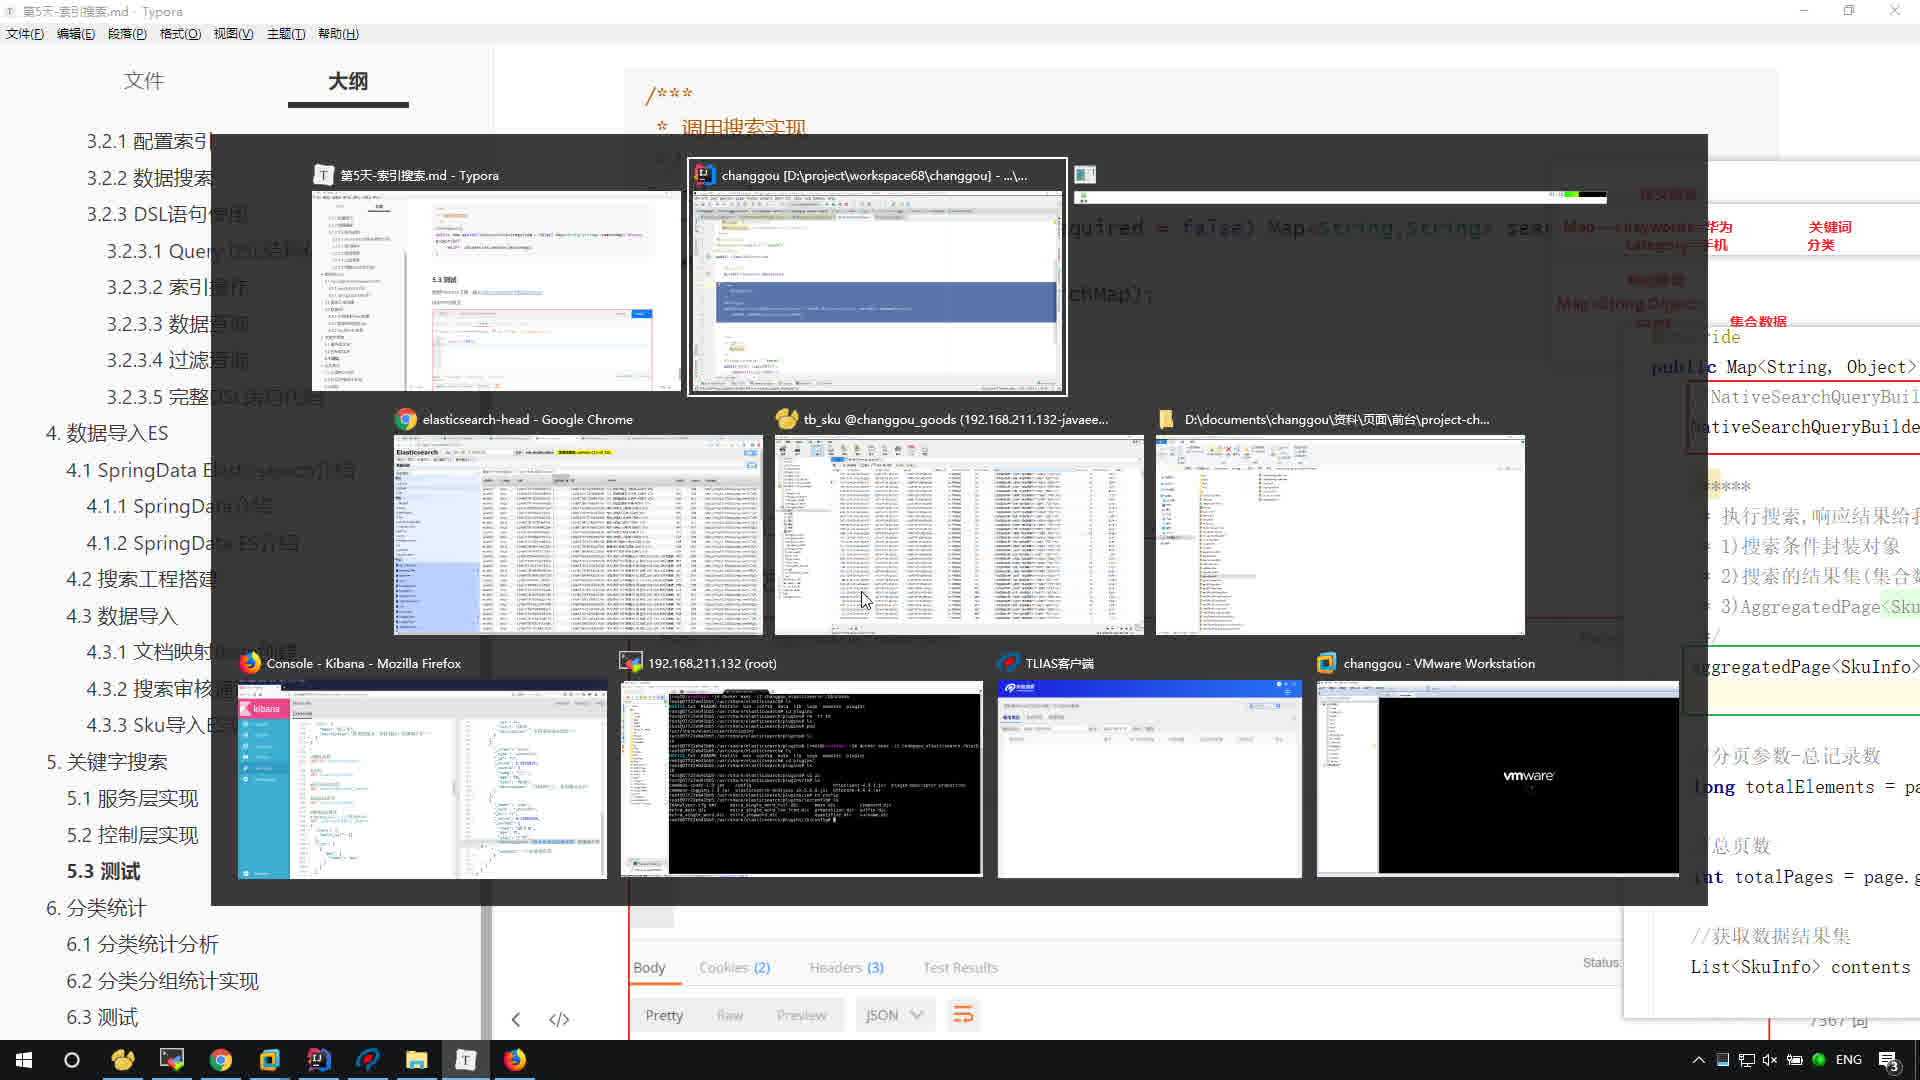
Task: Click the muted volume icon in system tray
Action: [x=1770, y=1060]
